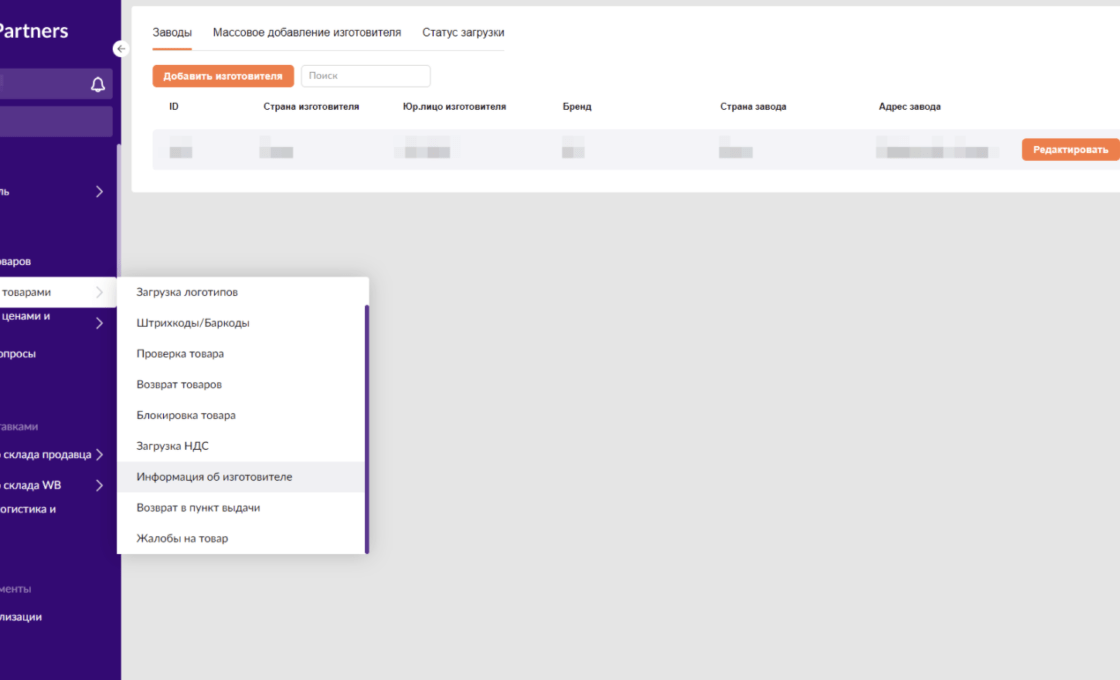This screenshot has width=1120, height=680.
Task: Expand the chevron next to 'ценами и' item
Action: [x=99, y=323]
